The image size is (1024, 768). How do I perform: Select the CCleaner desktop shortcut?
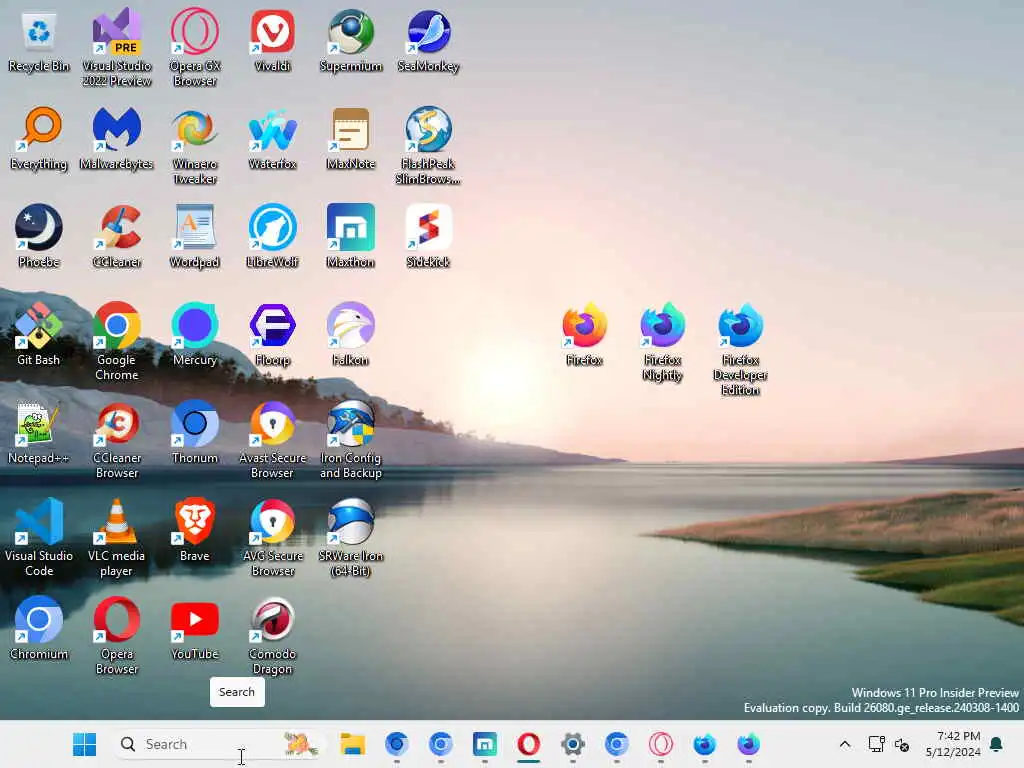coord(117,236)
